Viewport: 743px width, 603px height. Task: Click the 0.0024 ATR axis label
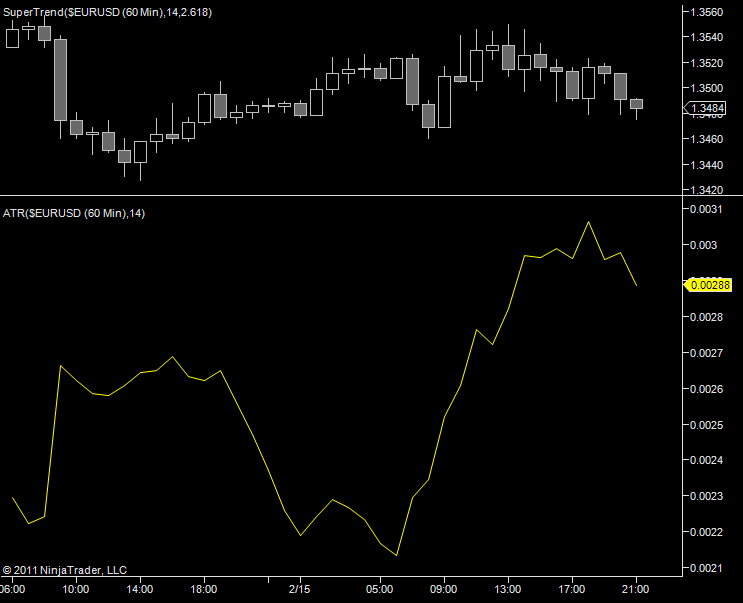pyautogui.click(x=707, y=460)
